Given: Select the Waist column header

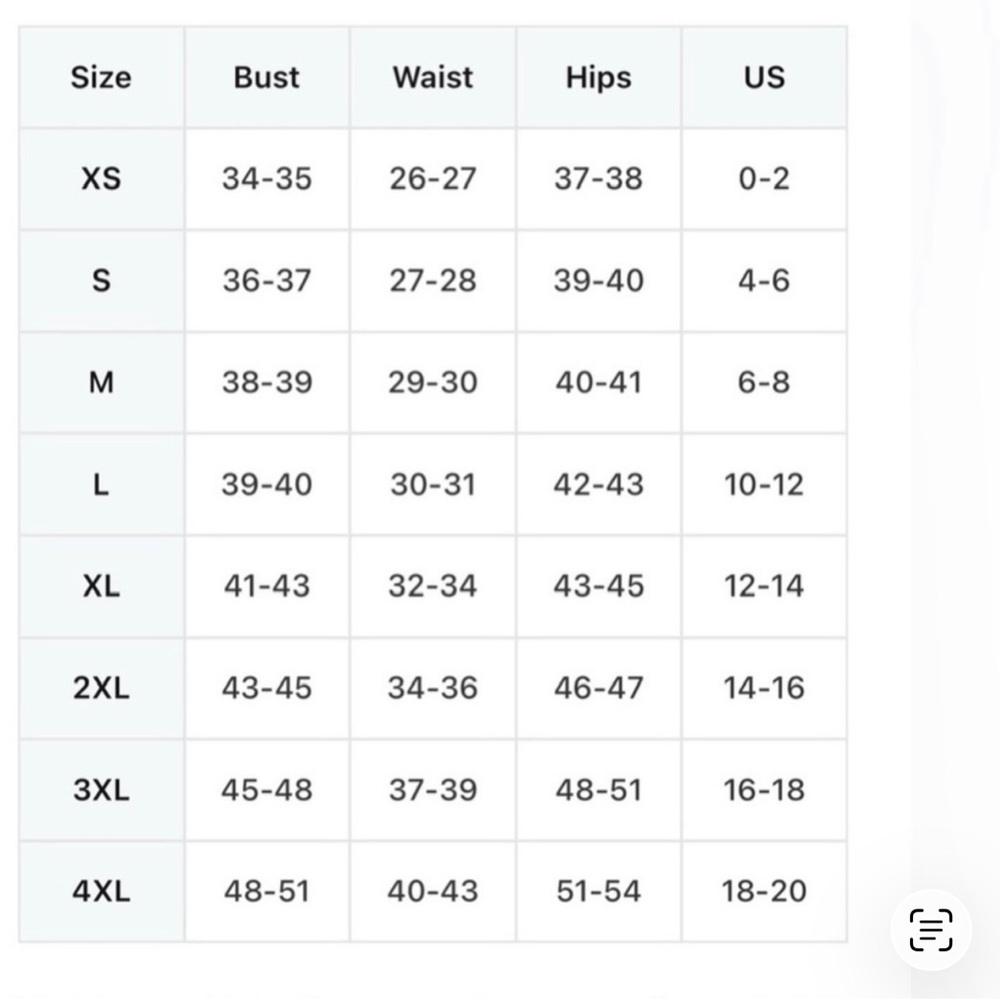Looking at the screenshot, I should [x=432, y=77].
